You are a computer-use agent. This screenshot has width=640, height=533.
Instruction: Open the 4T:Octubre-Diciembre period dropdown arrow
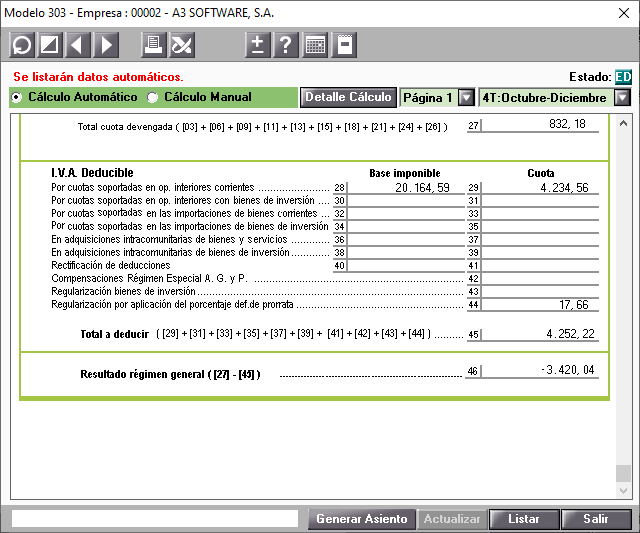(623, 98)
